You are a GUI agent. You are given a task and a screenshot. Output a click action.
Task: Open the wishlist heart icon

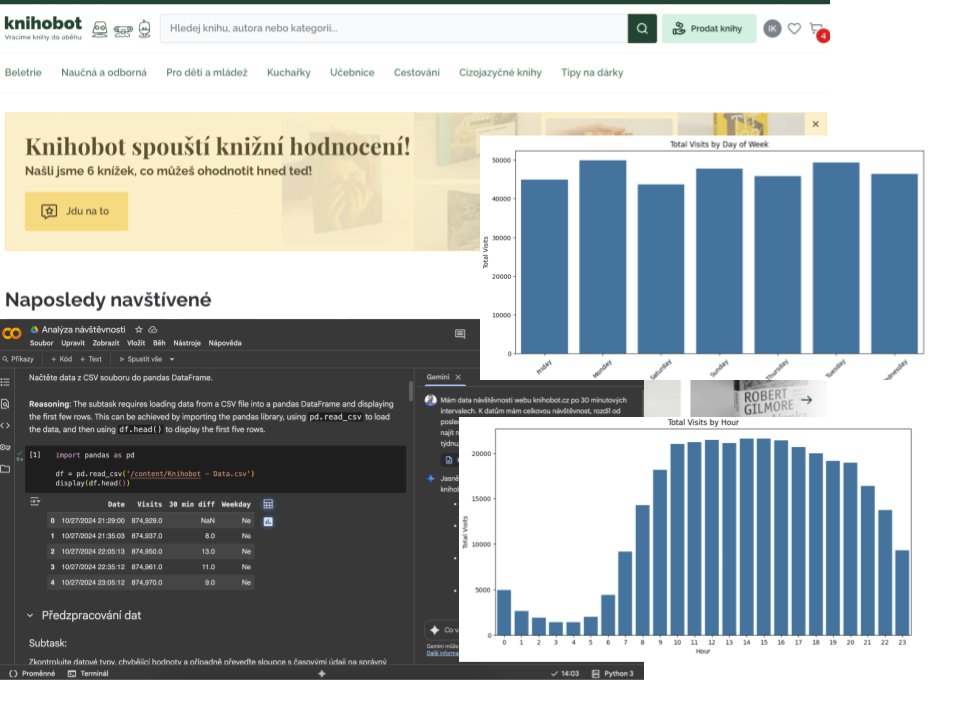click(x=794, y=28)
